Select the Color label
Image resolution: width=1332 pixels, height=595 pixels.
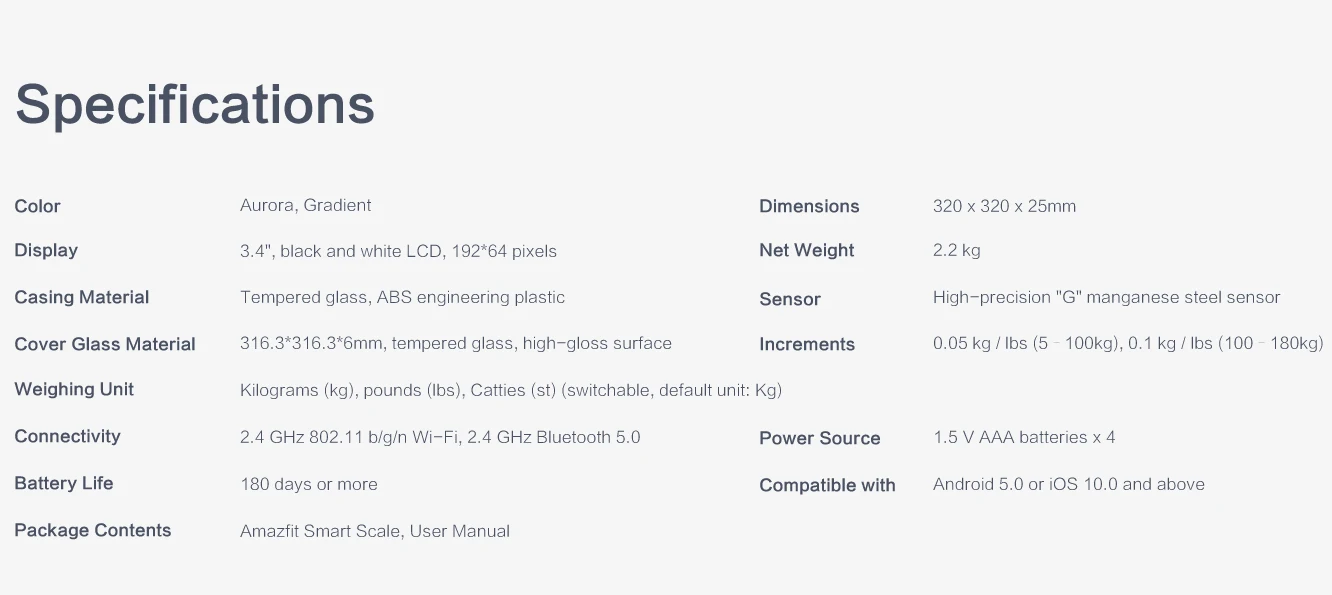[37, 206]
